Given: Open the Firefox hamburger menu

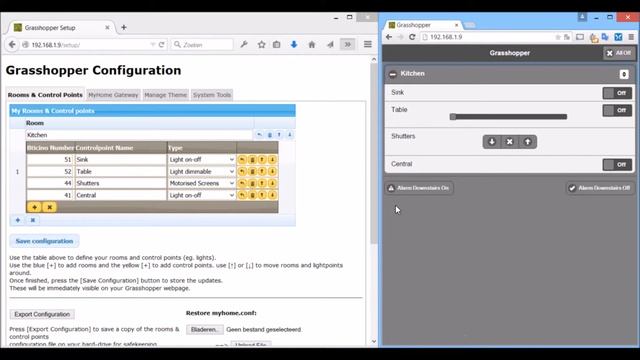Looking at the screenshot, I should click(368, 44).
